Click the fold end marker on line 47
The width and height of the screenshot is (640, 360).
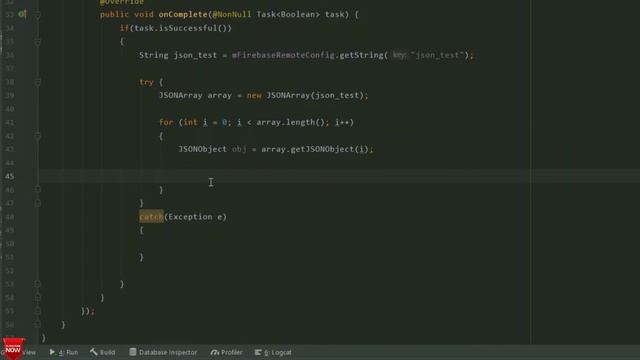pyautogui.click(x=37, y=203)
